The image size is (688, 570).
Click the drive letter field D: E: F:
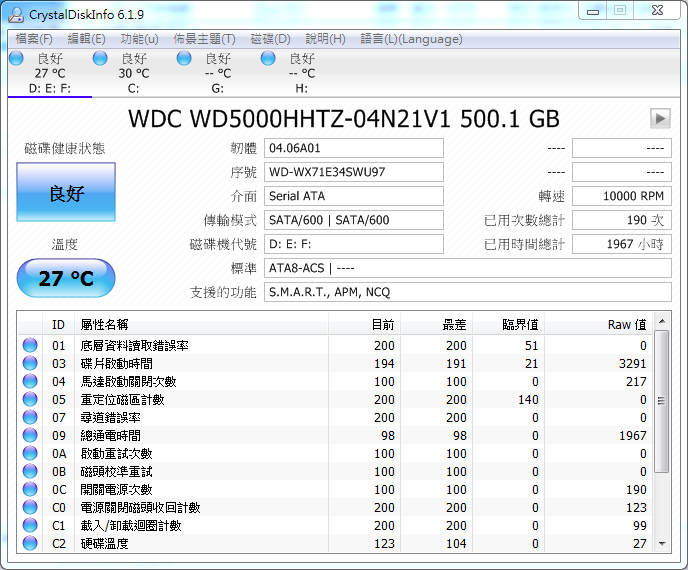pyautogui.click(x=354, y=244)
